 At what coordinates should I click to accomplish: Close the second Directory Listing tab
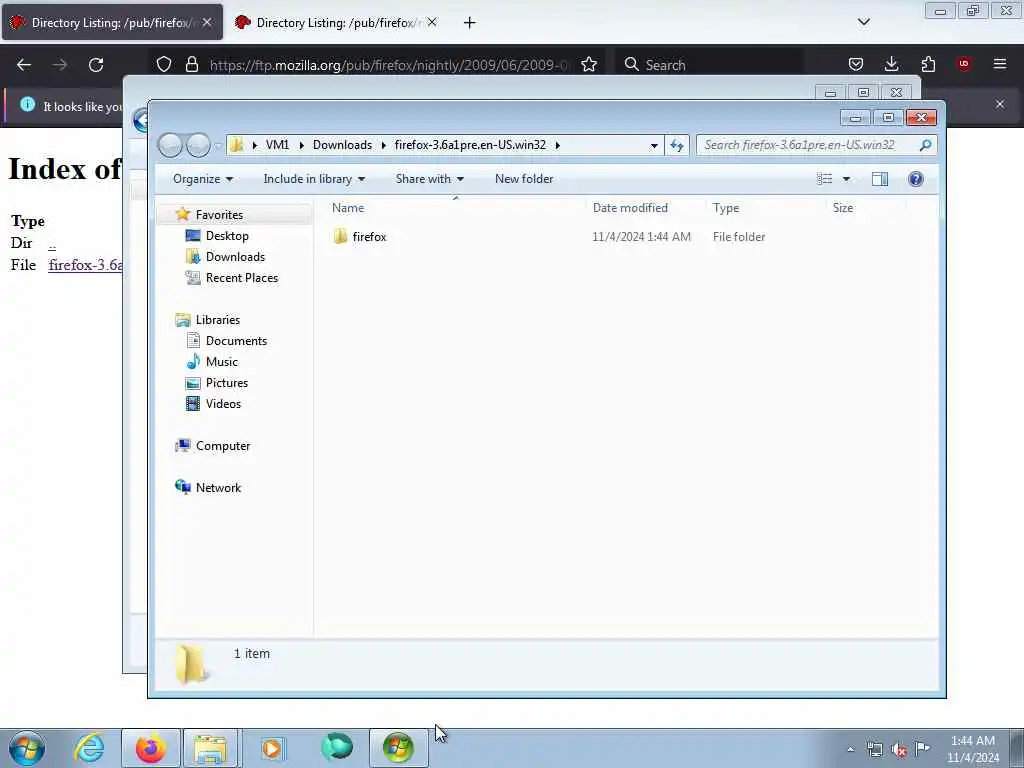pyautogui.click(x=432, y=22)
